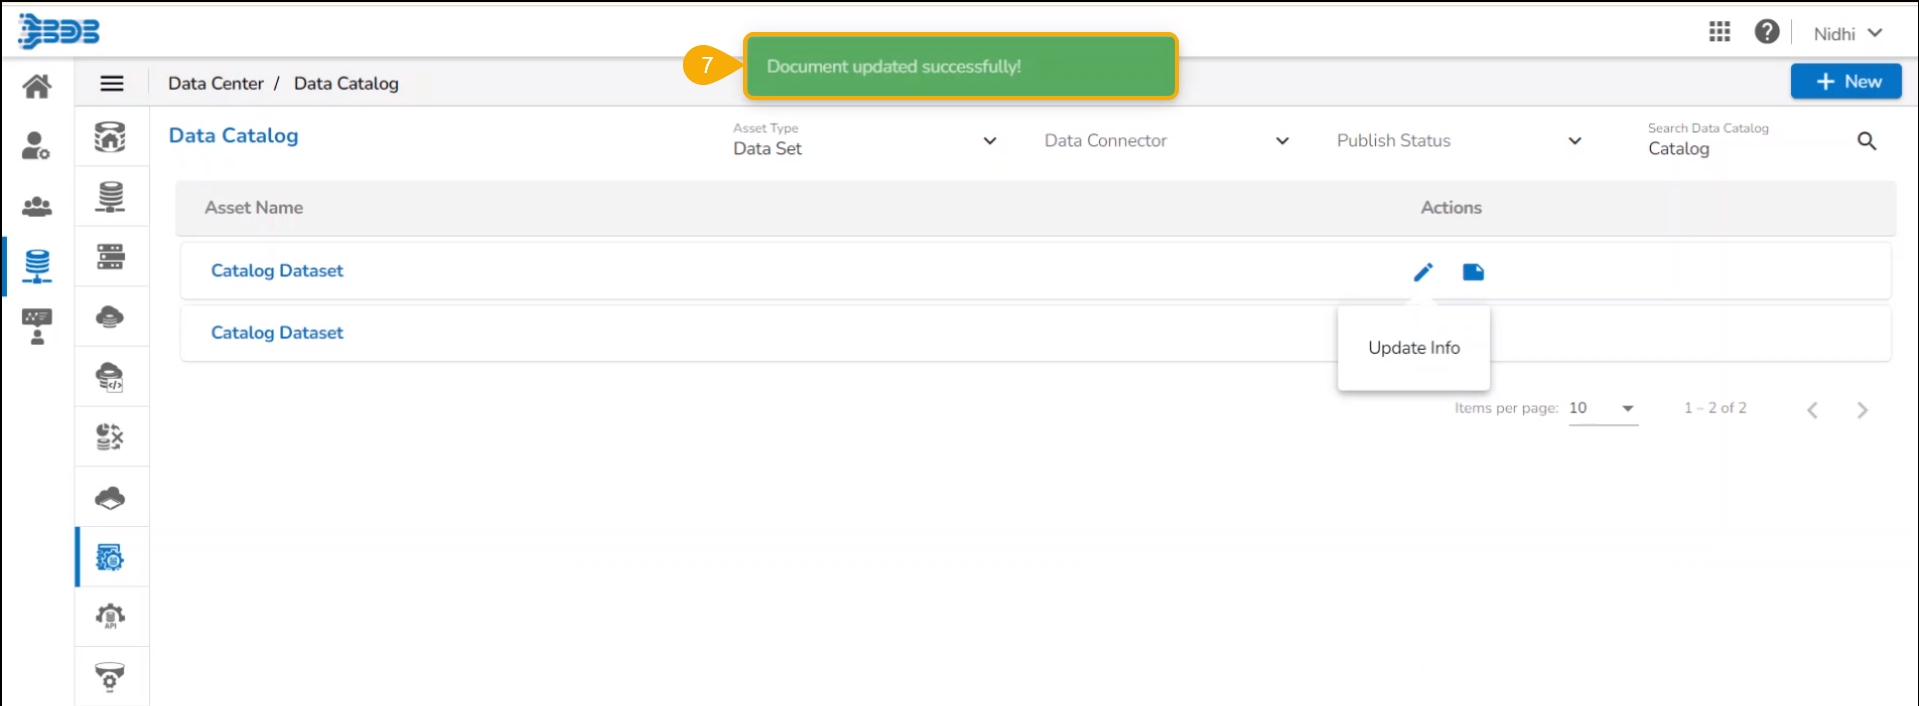Viewport: 1919px width, 706px height.
Task: Open the Asset Type dropdown
Action: click(865, 140)
